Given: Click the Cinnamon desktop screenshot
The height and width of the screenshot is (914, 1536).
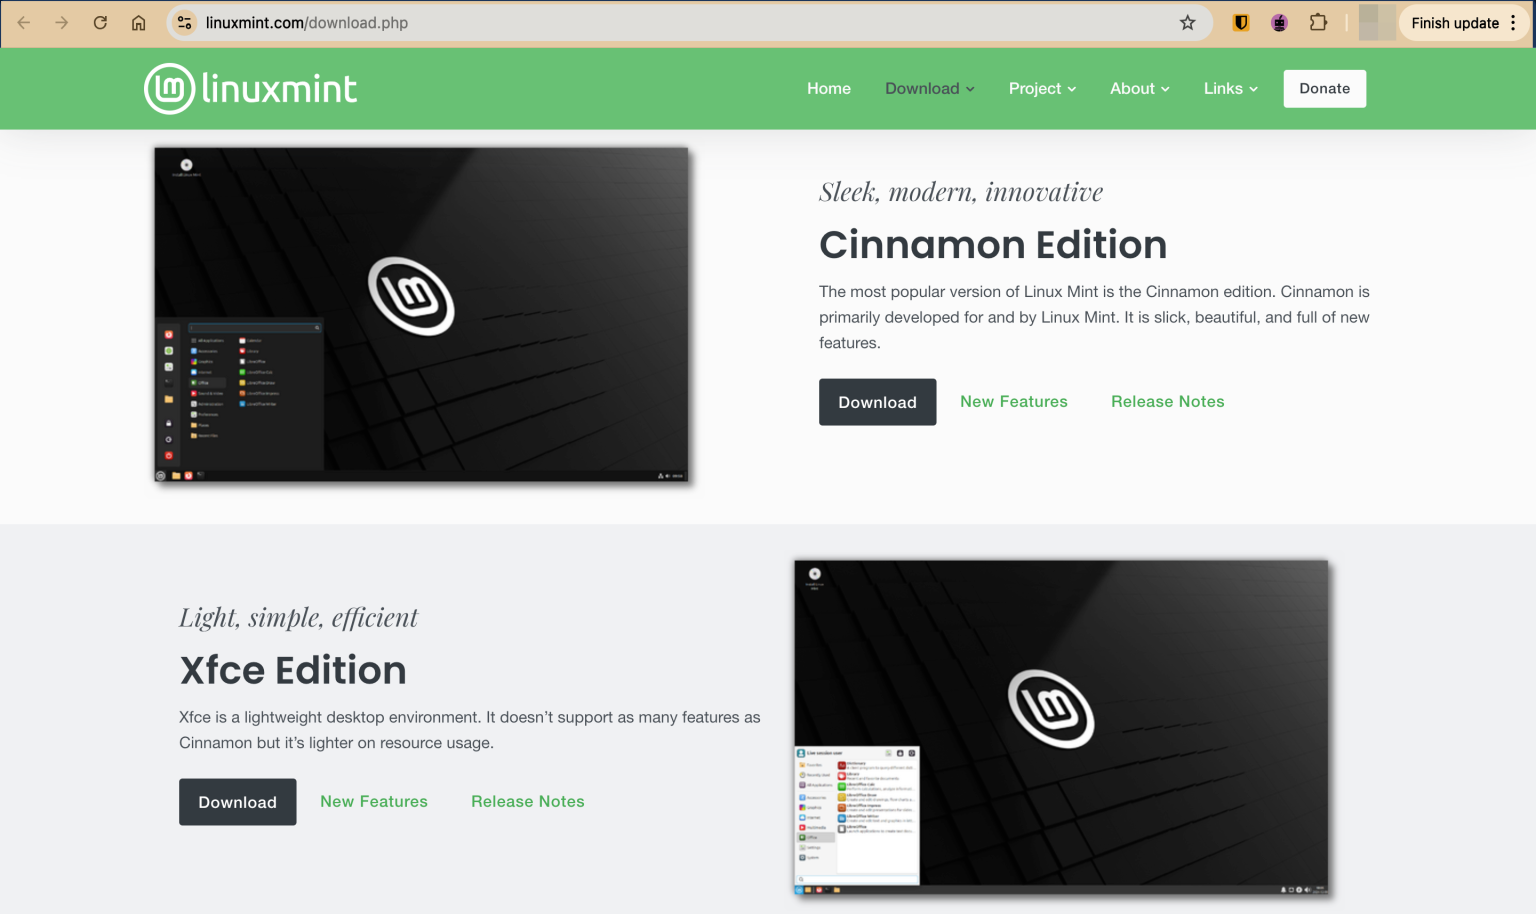Looking at the screenshot, I should click(x=420, y=316).
